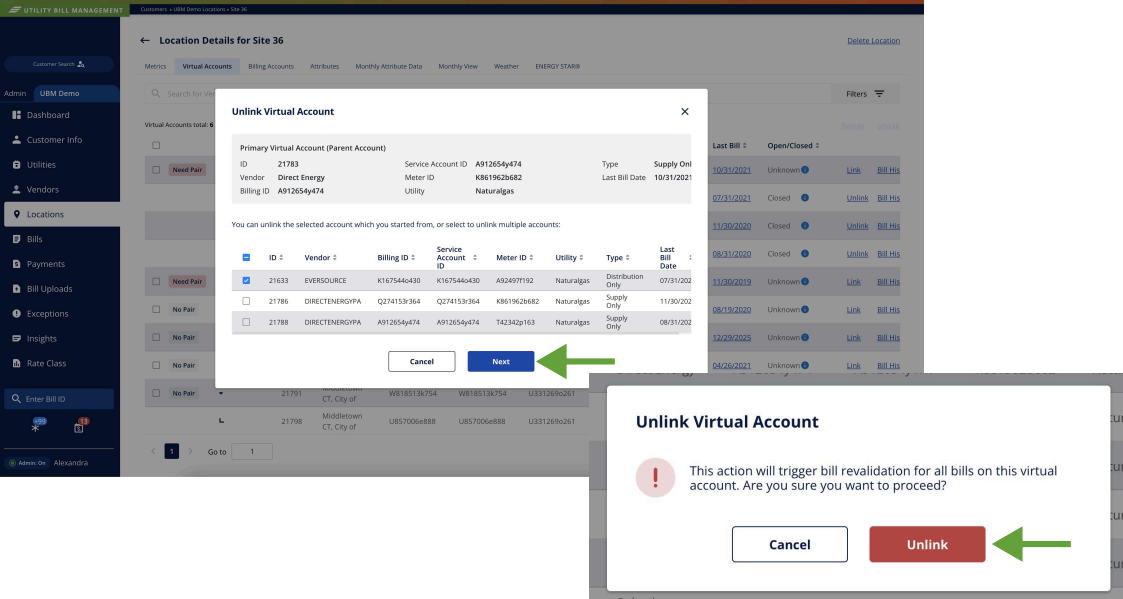Click the Filters funnel icon
The width and height of the screenshot is (1123, 599).
click(x=879, y=94)
